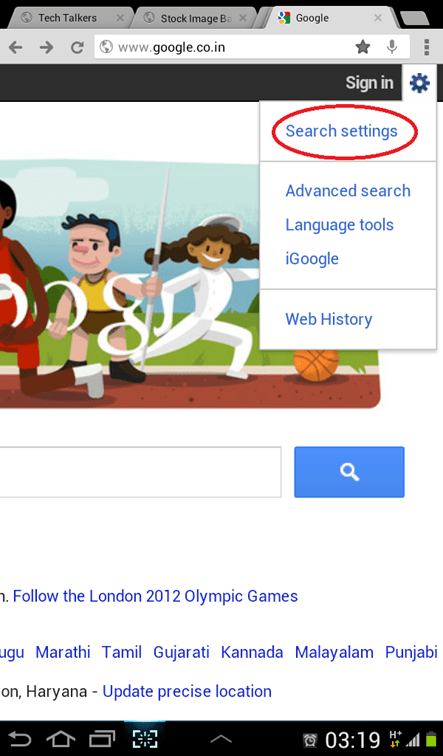The image size is (443, 756).
Task: Reload the page with refresh icon
Action: coord(77,47)
